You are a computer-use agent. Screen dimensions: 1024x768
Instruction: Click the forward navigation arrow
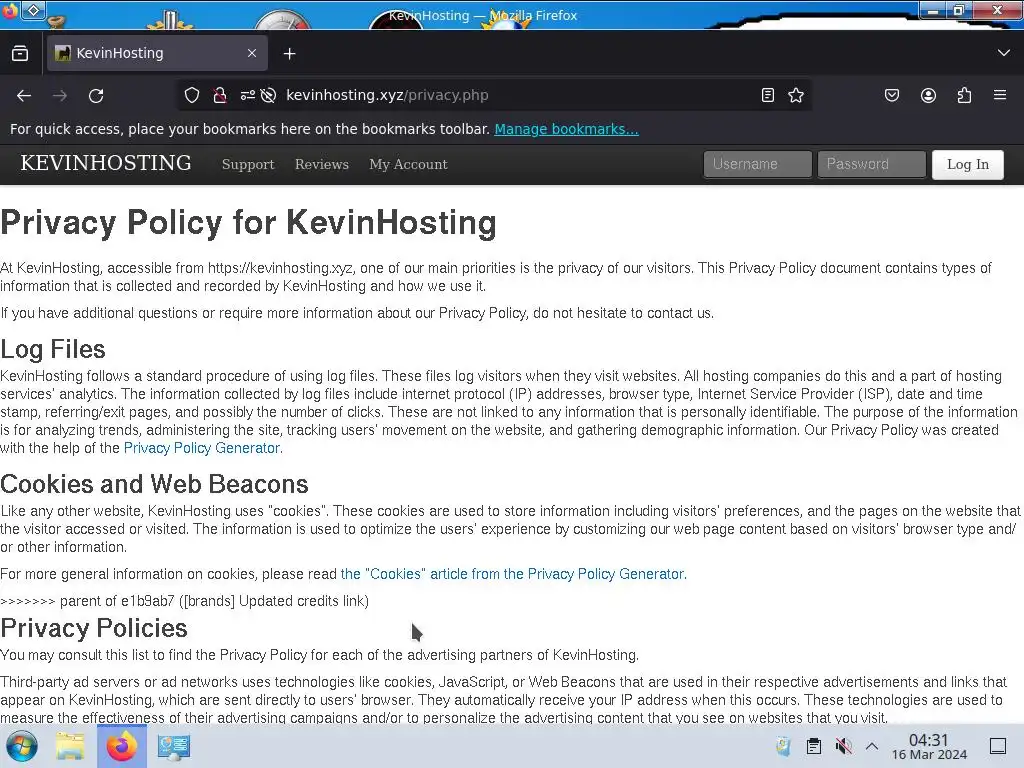60,95
